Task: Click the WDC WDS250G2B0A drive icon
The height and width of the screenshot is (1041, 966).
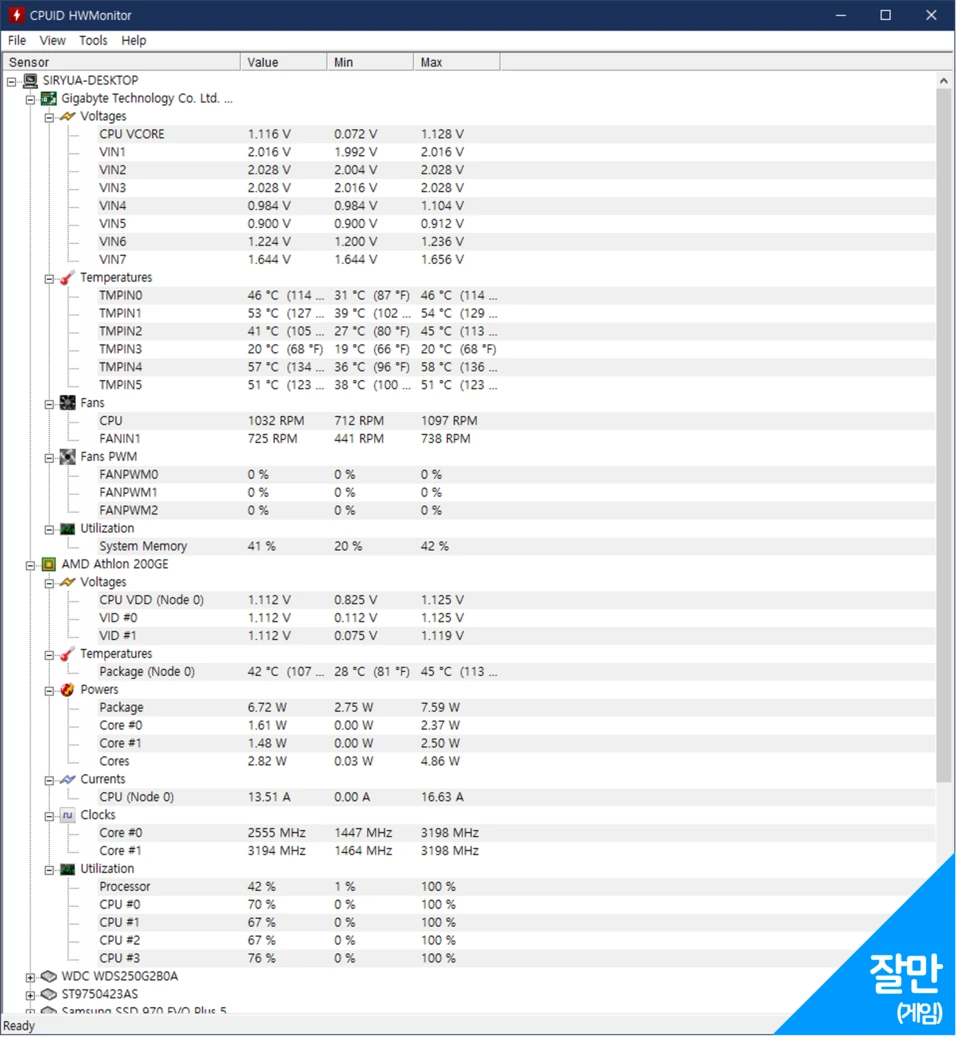Action: tap(49, 975)
